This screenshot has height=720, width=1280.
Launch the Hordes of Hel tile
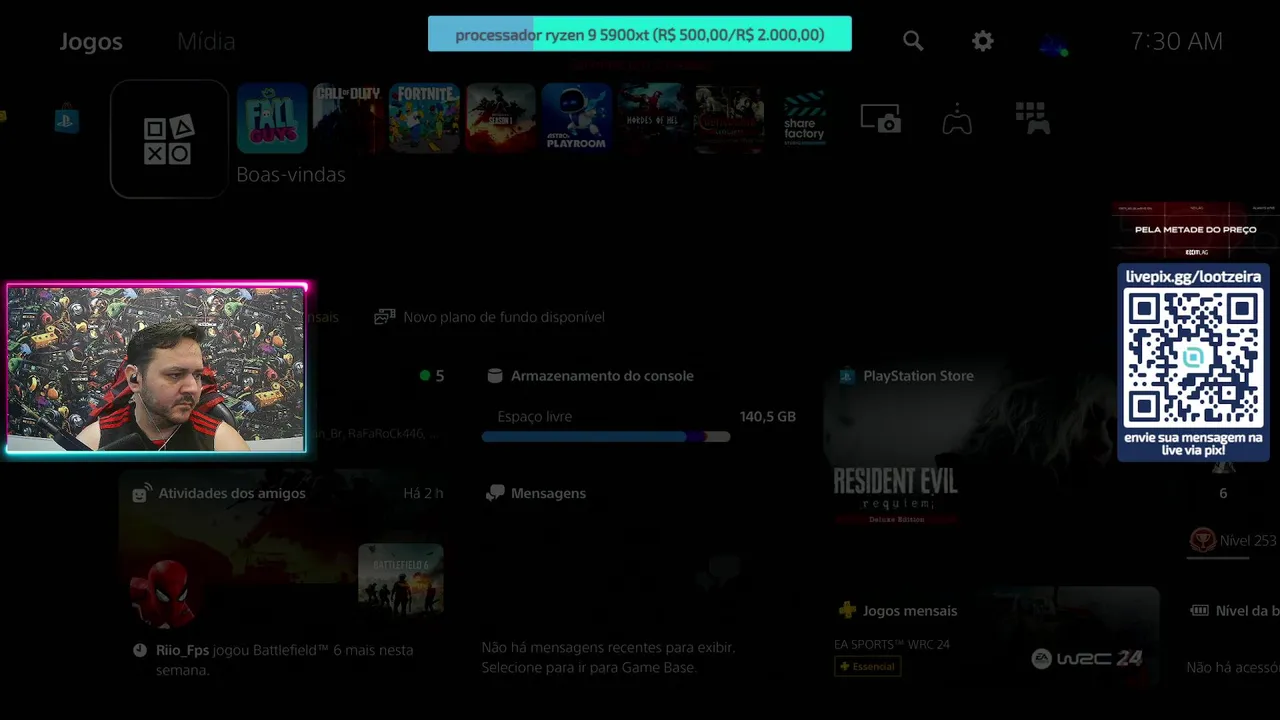[652, 118]
